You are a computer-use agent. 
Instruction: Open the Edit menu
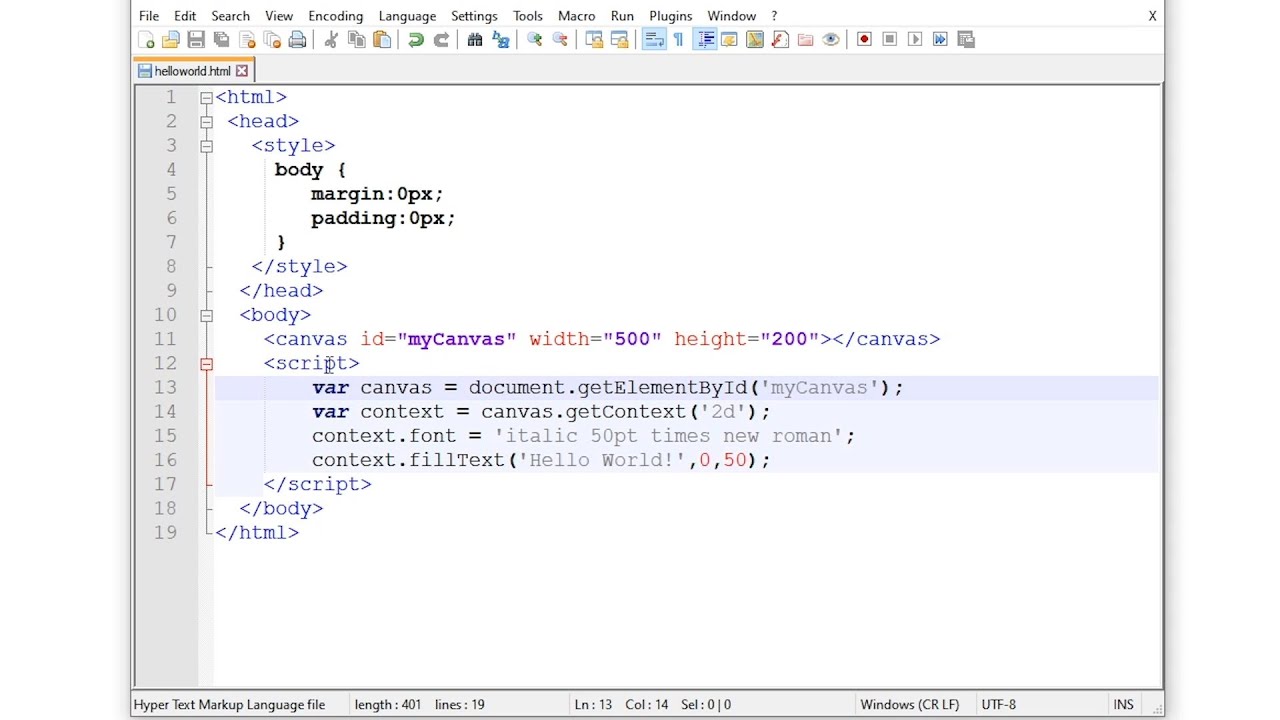(185, 16)
